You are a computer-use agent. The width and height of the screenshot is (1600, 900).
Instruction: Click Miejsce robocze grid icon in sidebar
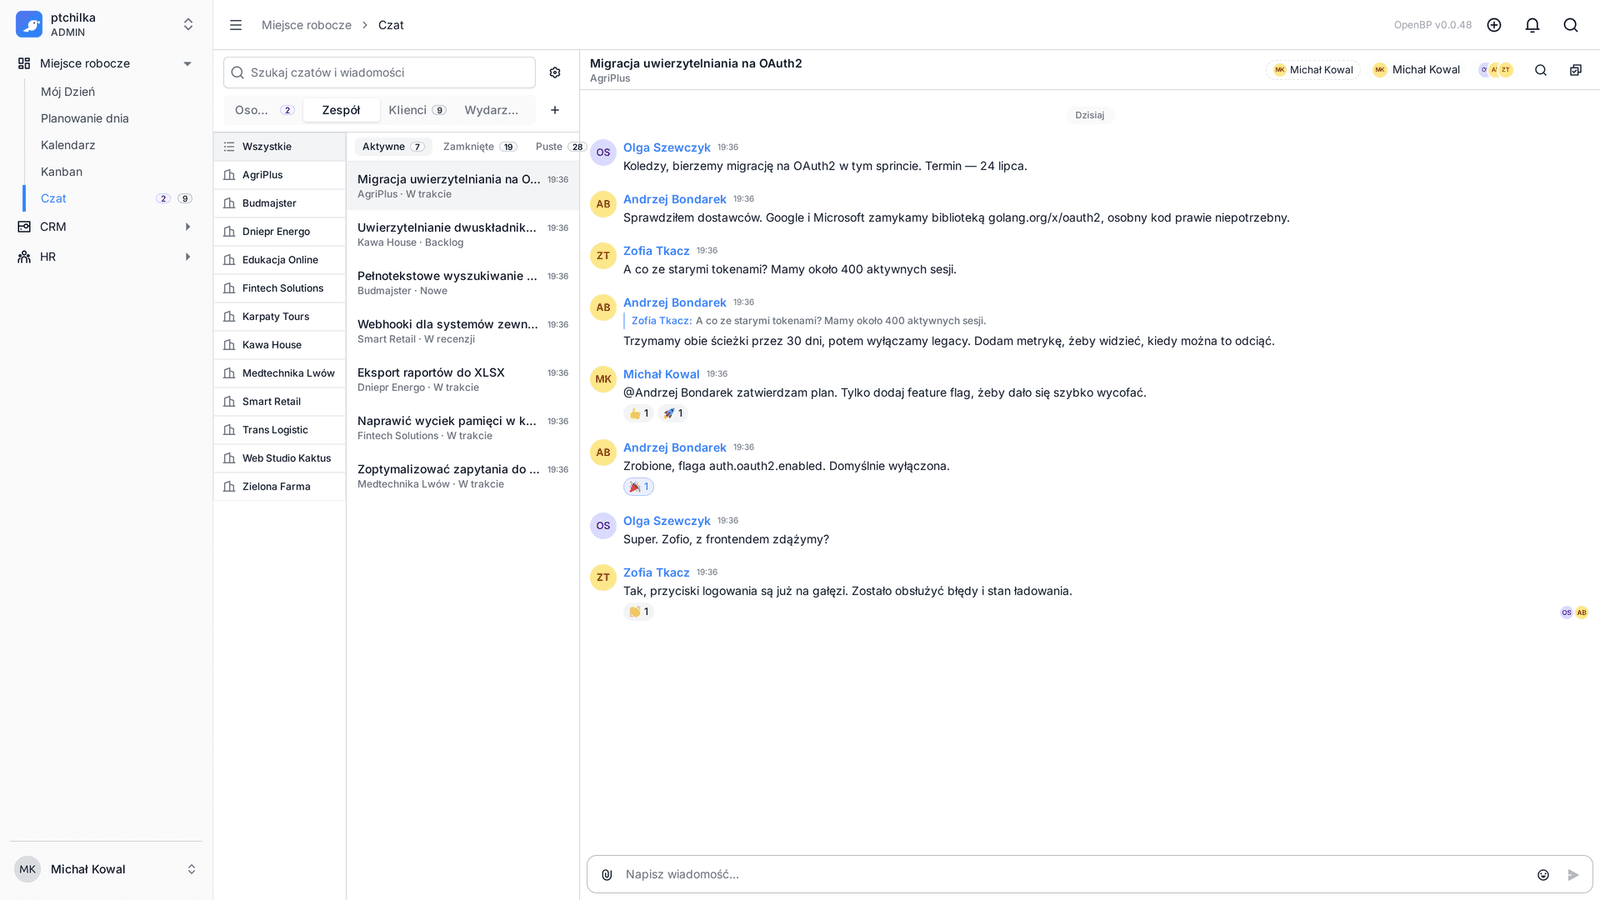(24, 63)
